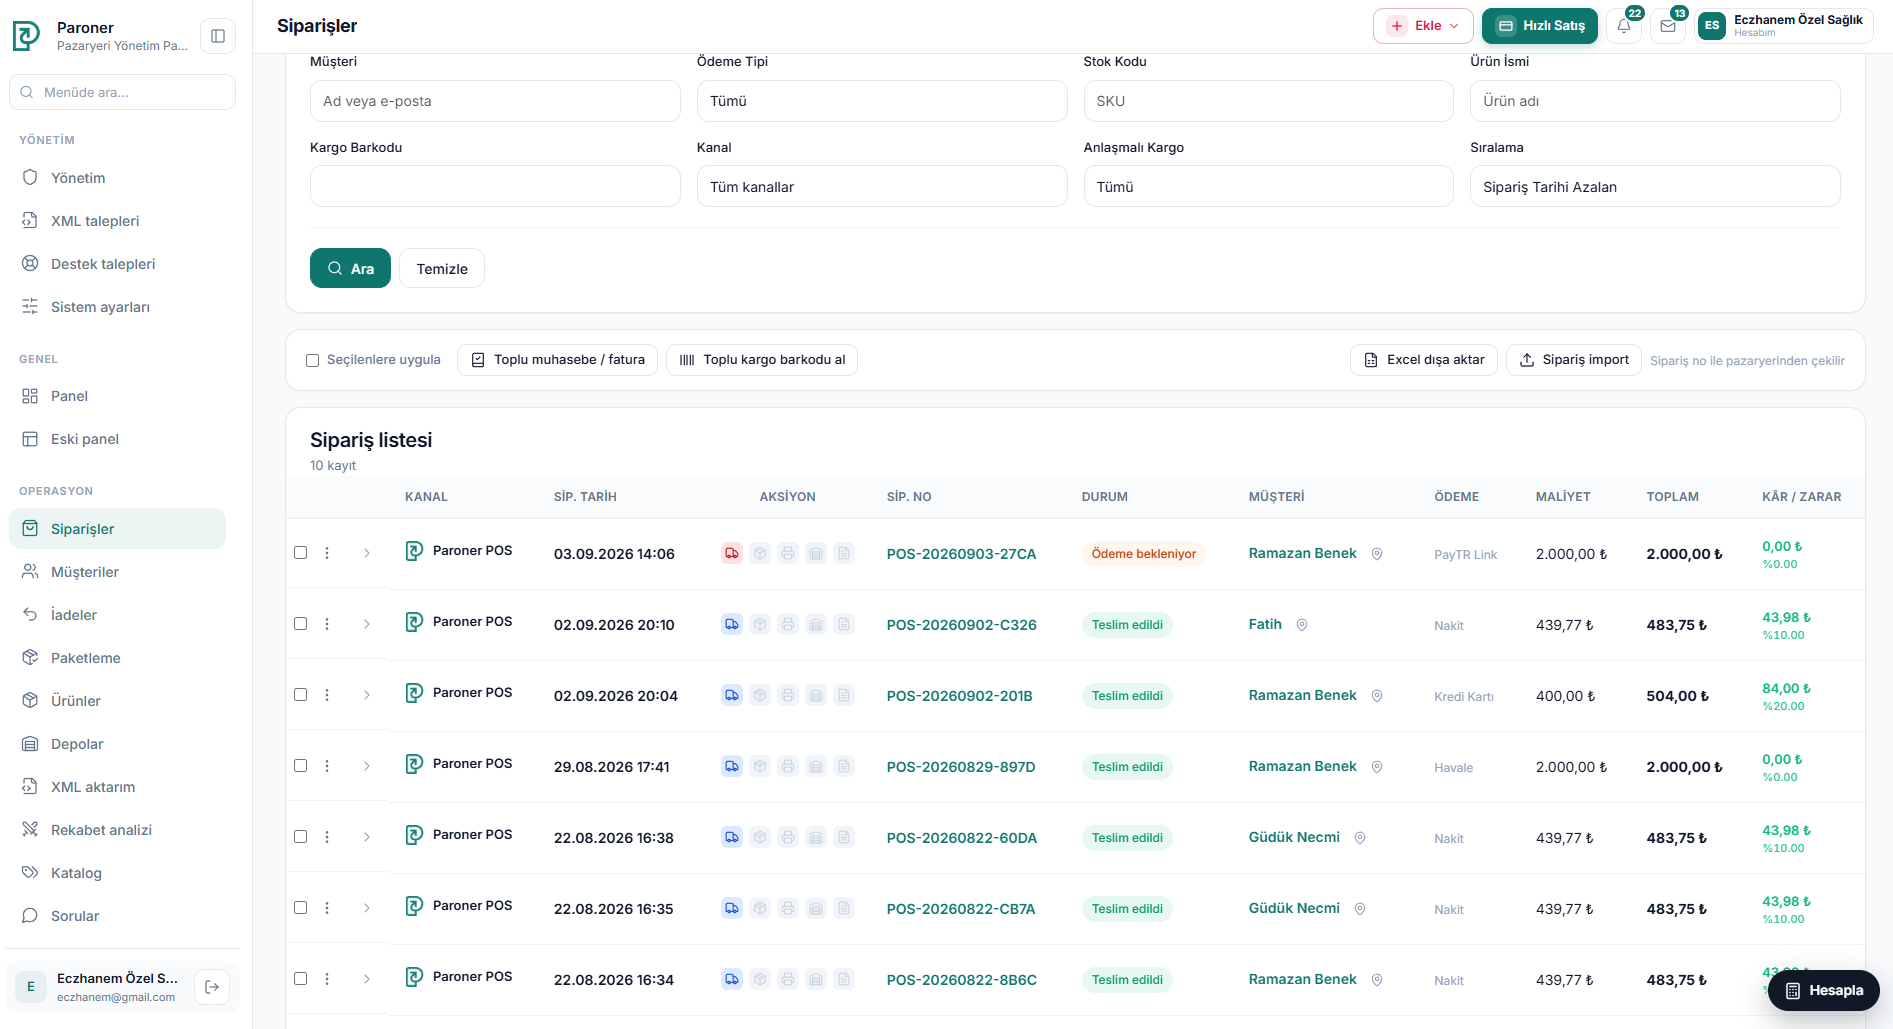Select the checkbox for order POS-20260903-27CA
1893x1029 pixels.
300,552
